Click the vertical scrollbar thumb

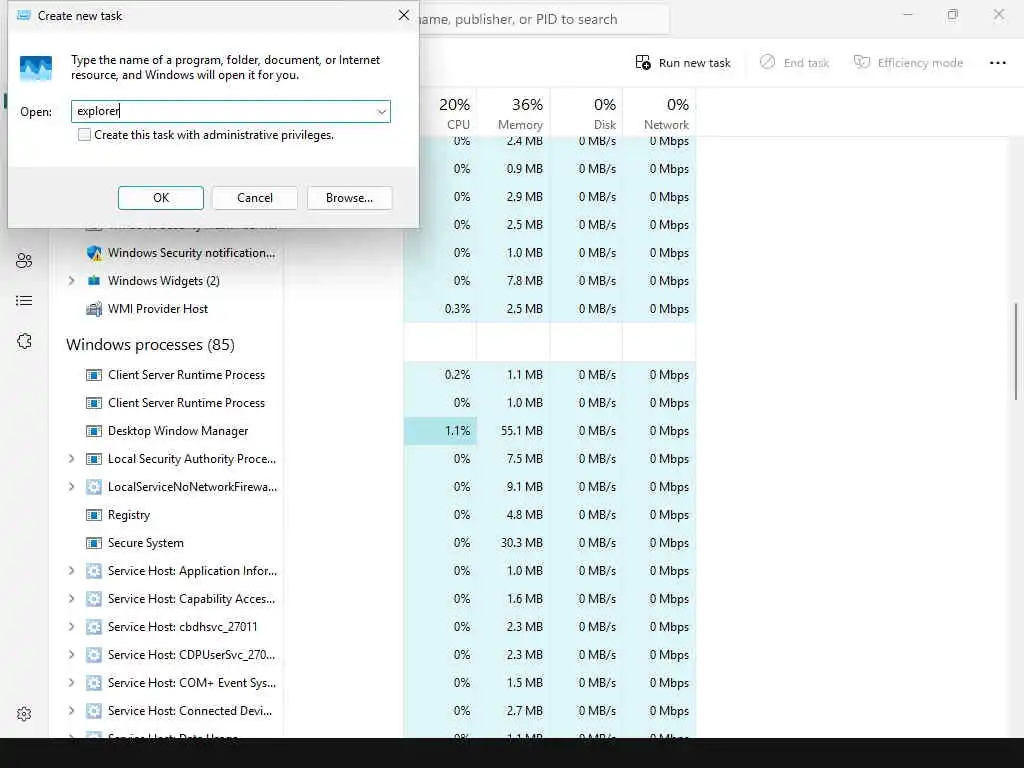pos(1016,351)
